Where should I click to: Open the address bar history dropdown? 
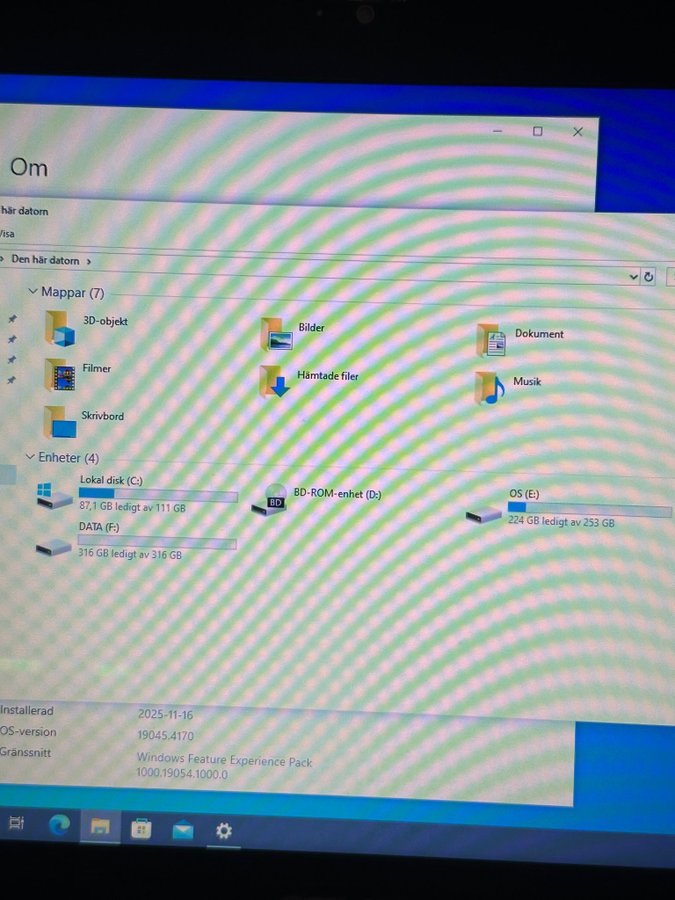click(x=633, y=276)
